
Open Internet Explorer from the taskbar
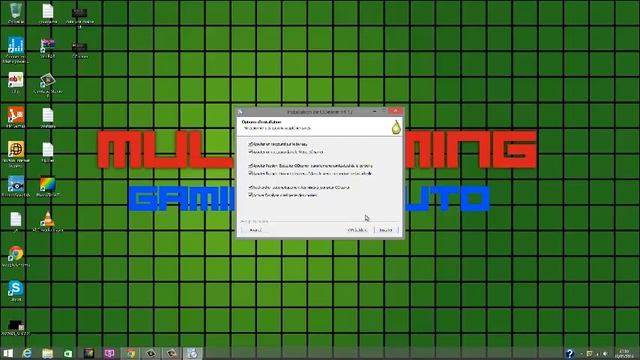coord(27,353)
